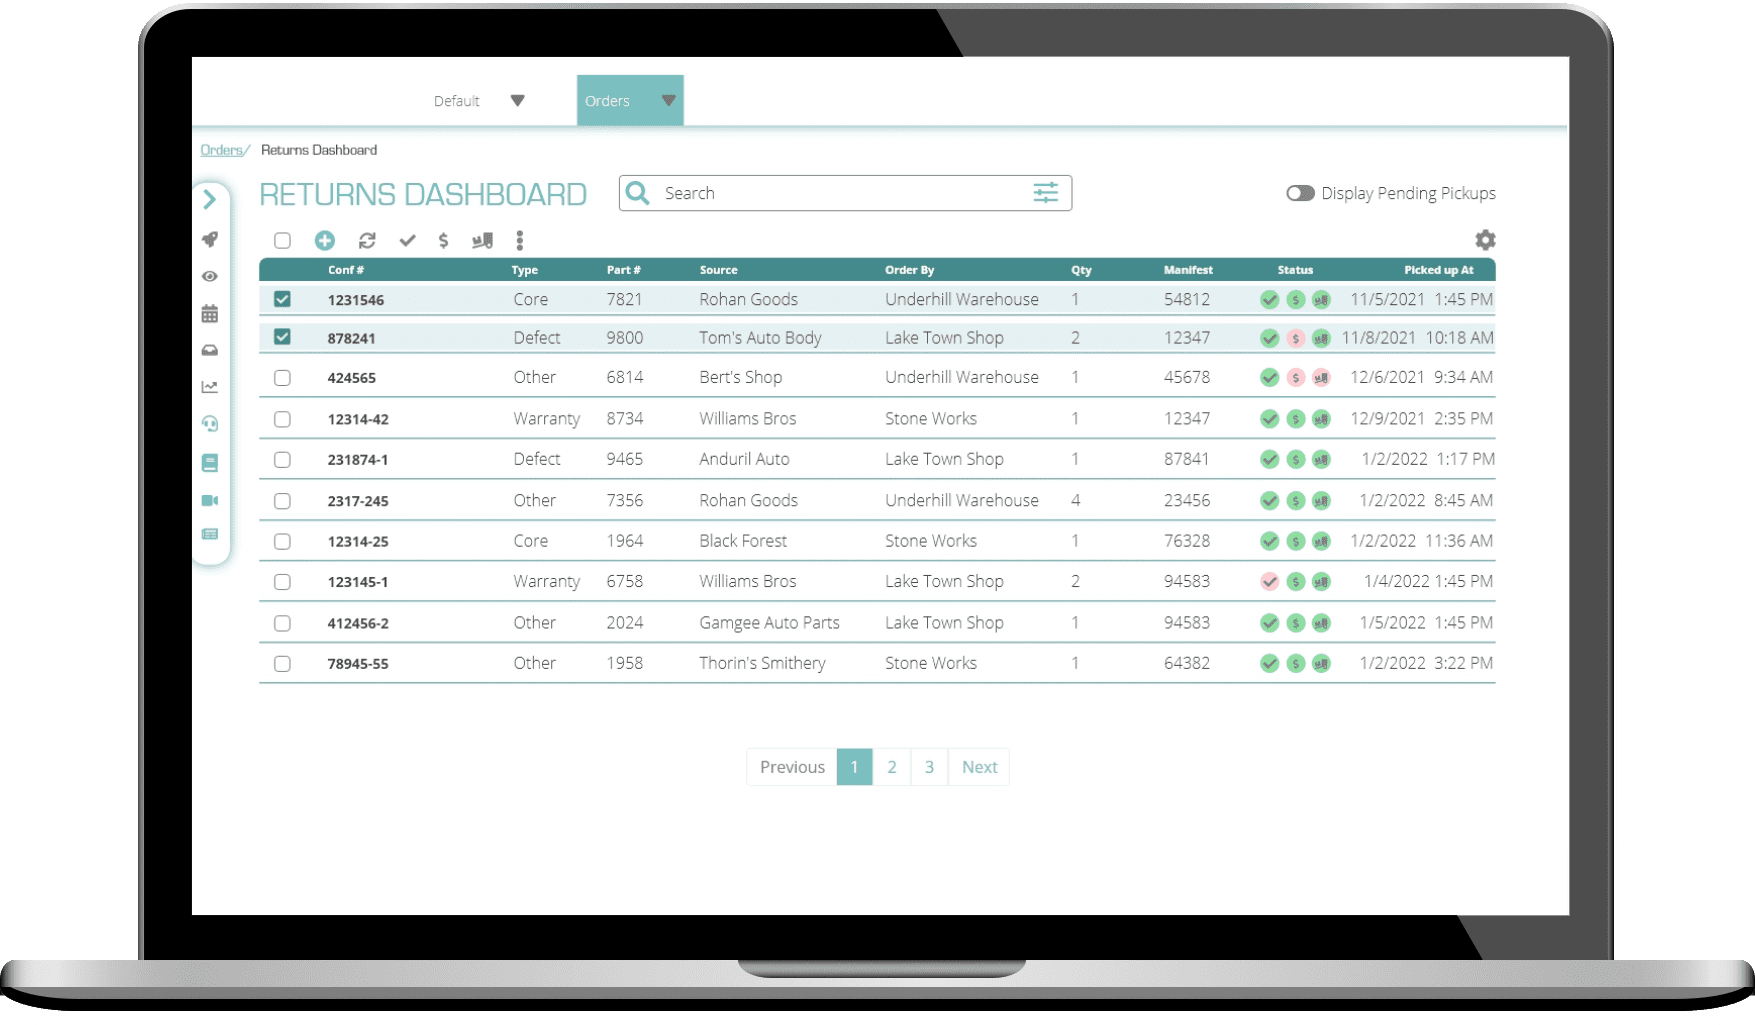Screen dimensions: 1755x1025
Task: Click the add new return plus icon
Action: click(324, 240)
